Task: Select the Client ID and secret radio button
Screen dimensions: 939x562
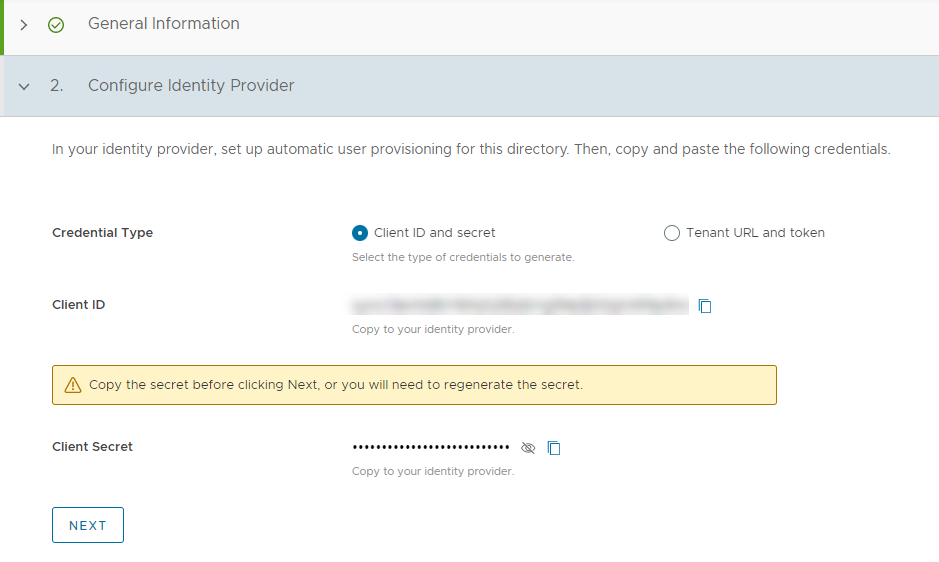Action: pyautogui.click(x=360, y=232)
